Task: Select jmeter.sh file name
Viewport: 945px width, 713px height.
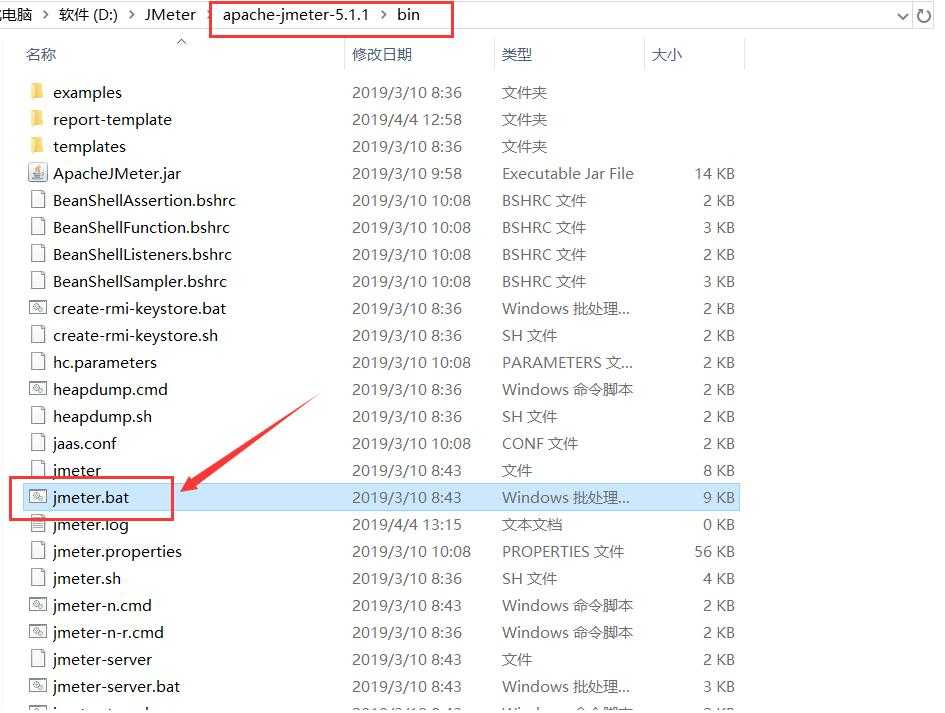Action: pos(87,579)
